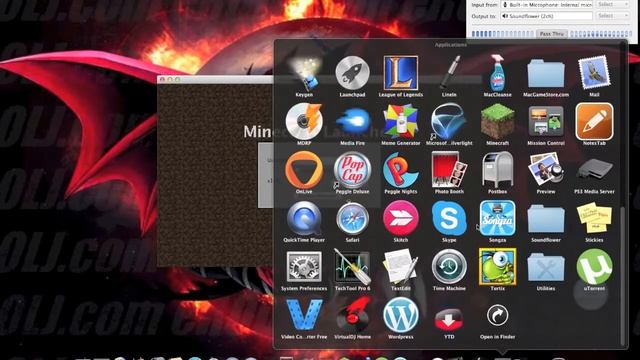Launch MacCleanse spray bottle icon
The width and height of the screenshot is (640, 360).
coord(497,73)
